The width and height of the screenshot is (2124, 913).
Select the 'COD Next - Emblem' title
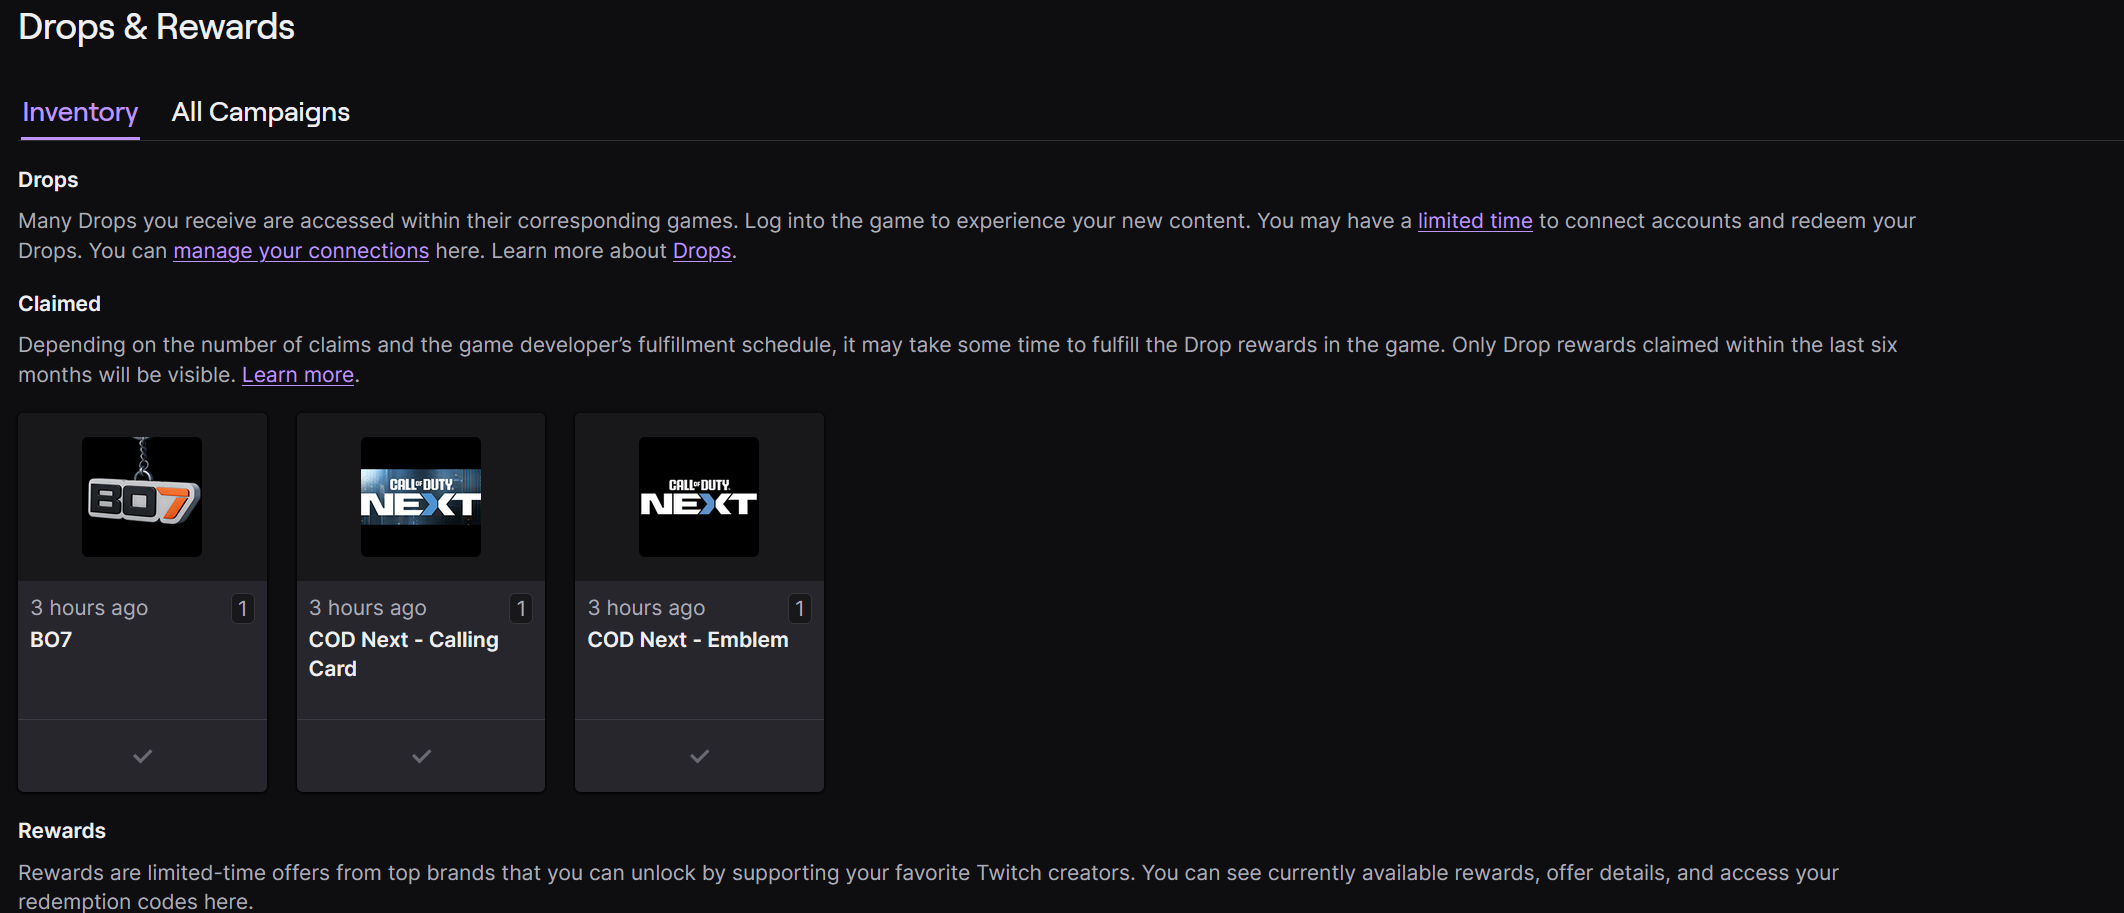point(687,640)
